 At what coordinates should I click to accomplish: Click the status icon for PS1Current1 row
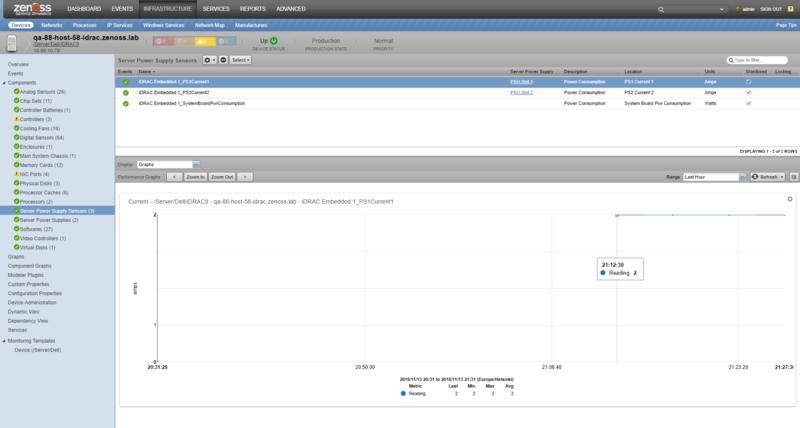[126, 82]
